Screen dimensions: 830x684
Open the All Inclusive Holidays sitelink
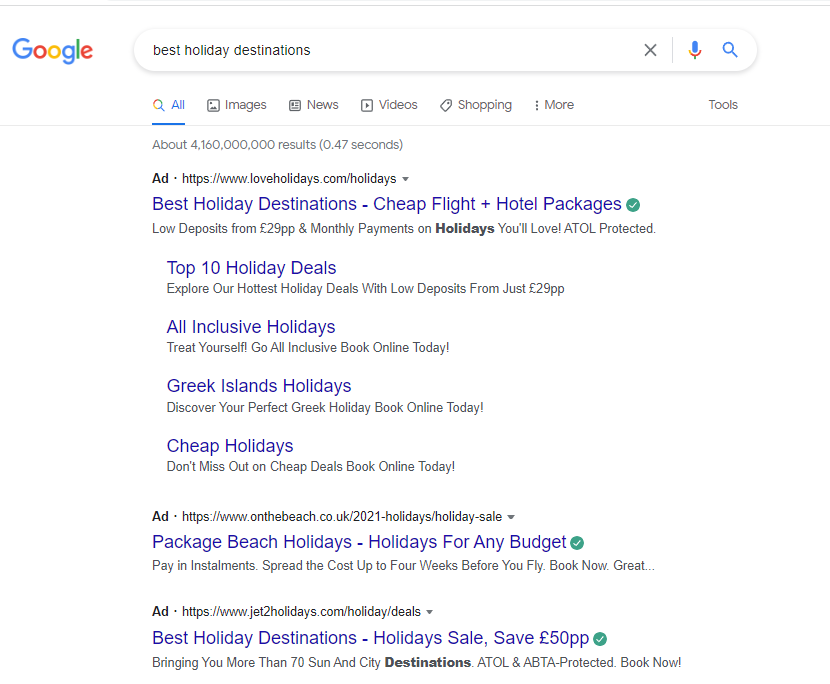[x=251, y=327]
